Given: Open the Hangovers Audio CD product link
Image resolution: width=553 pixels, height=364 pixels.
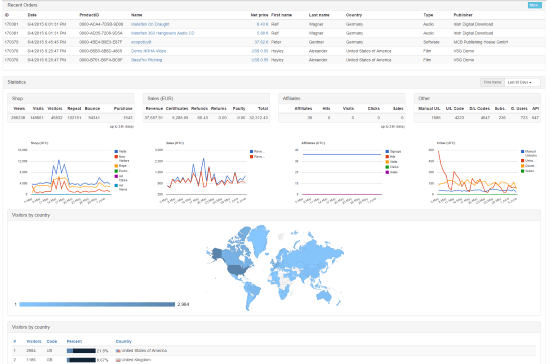Looking at the screenshot, I should coord(163,33).
